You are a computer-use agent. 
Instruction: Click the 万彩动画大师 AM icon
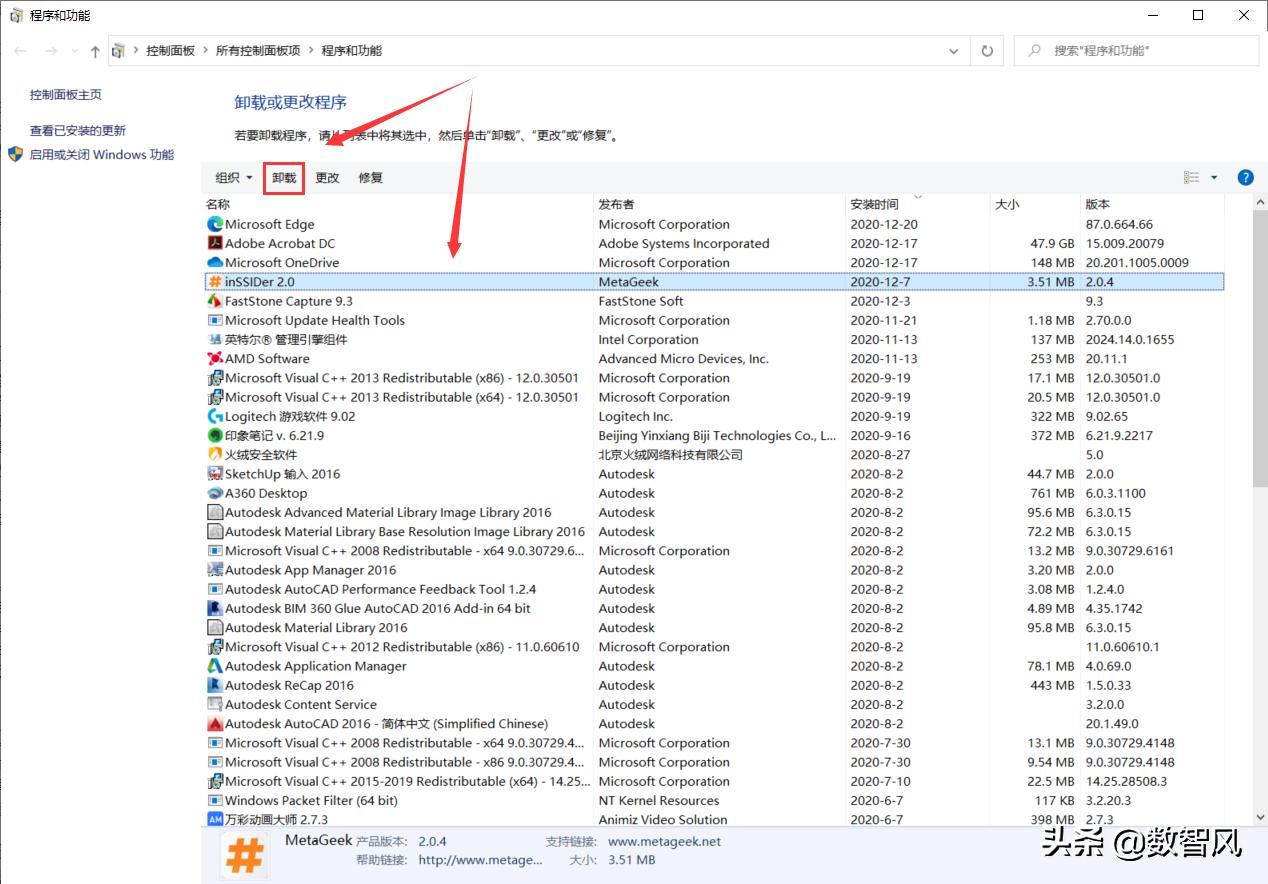click(x=215, y=820)
